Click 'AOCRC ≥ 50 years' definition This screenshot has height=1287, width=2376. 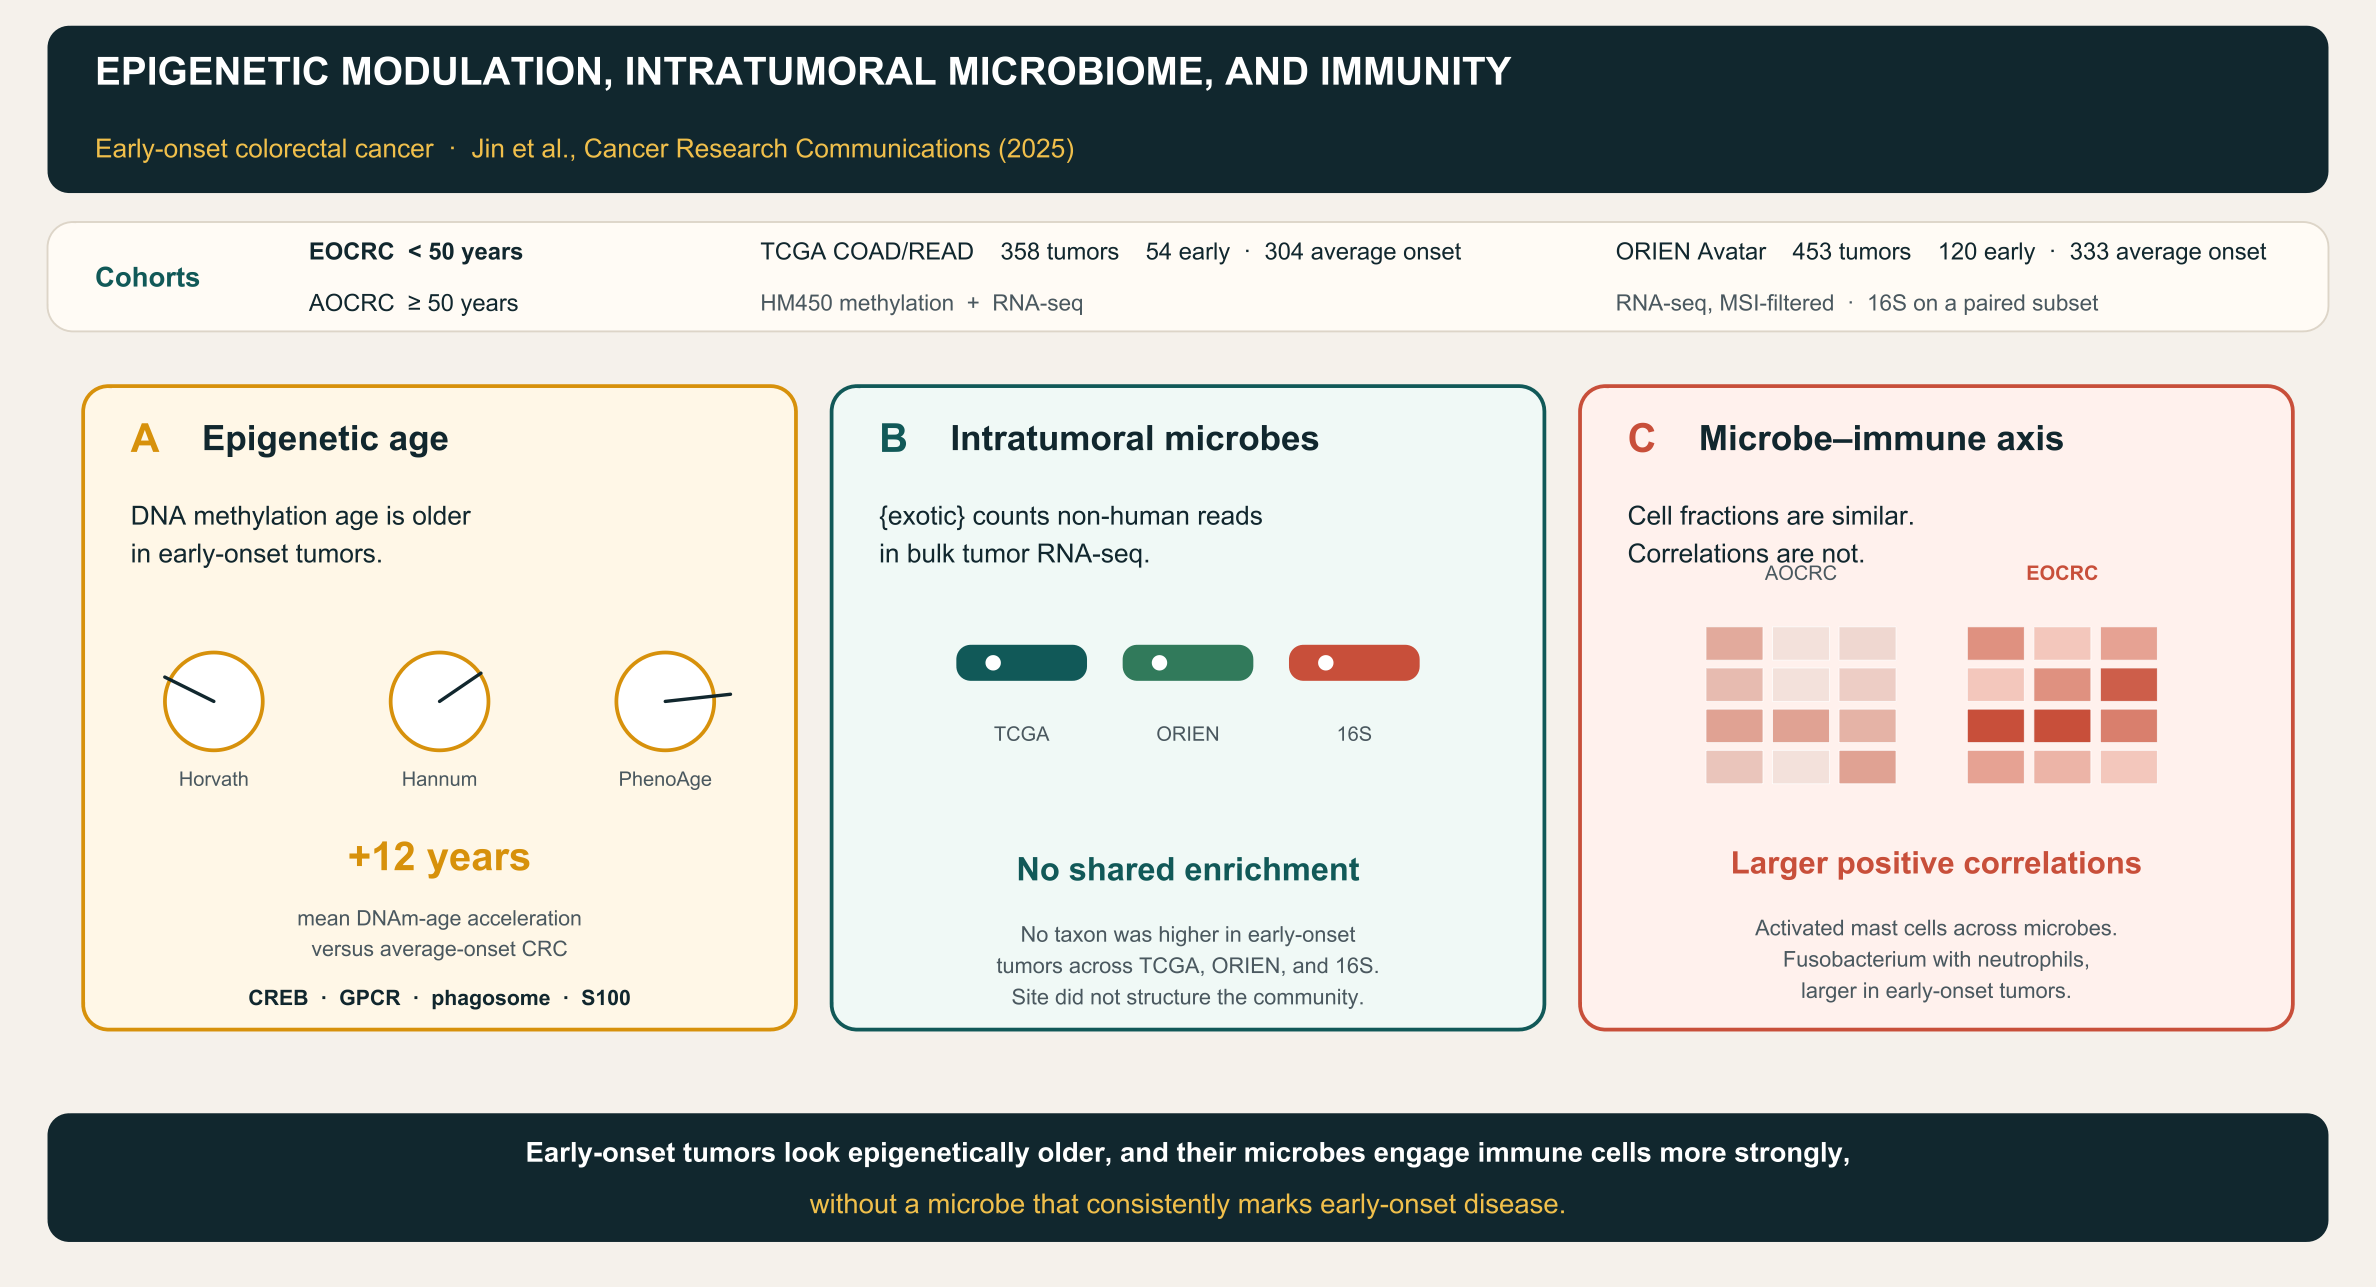413,303
